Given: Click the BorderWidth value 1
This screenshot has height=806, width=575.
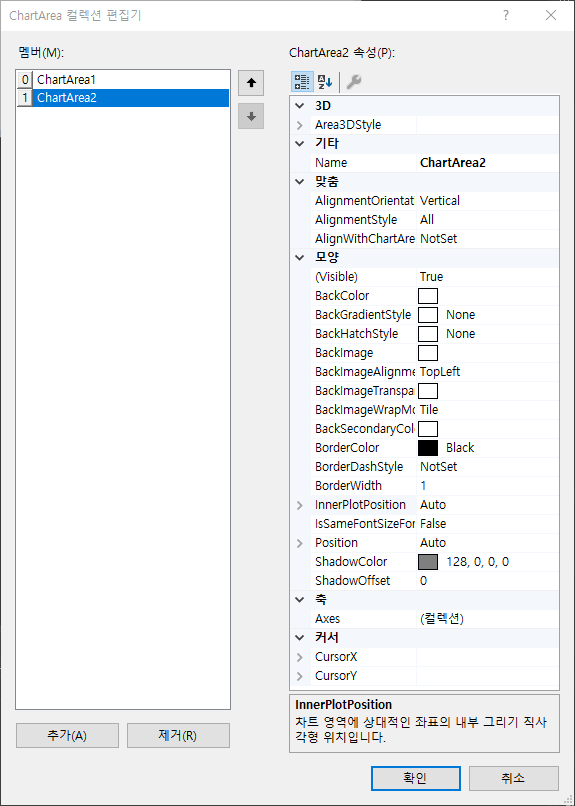Looking at the screenshot, I should (x=423, y=486).
